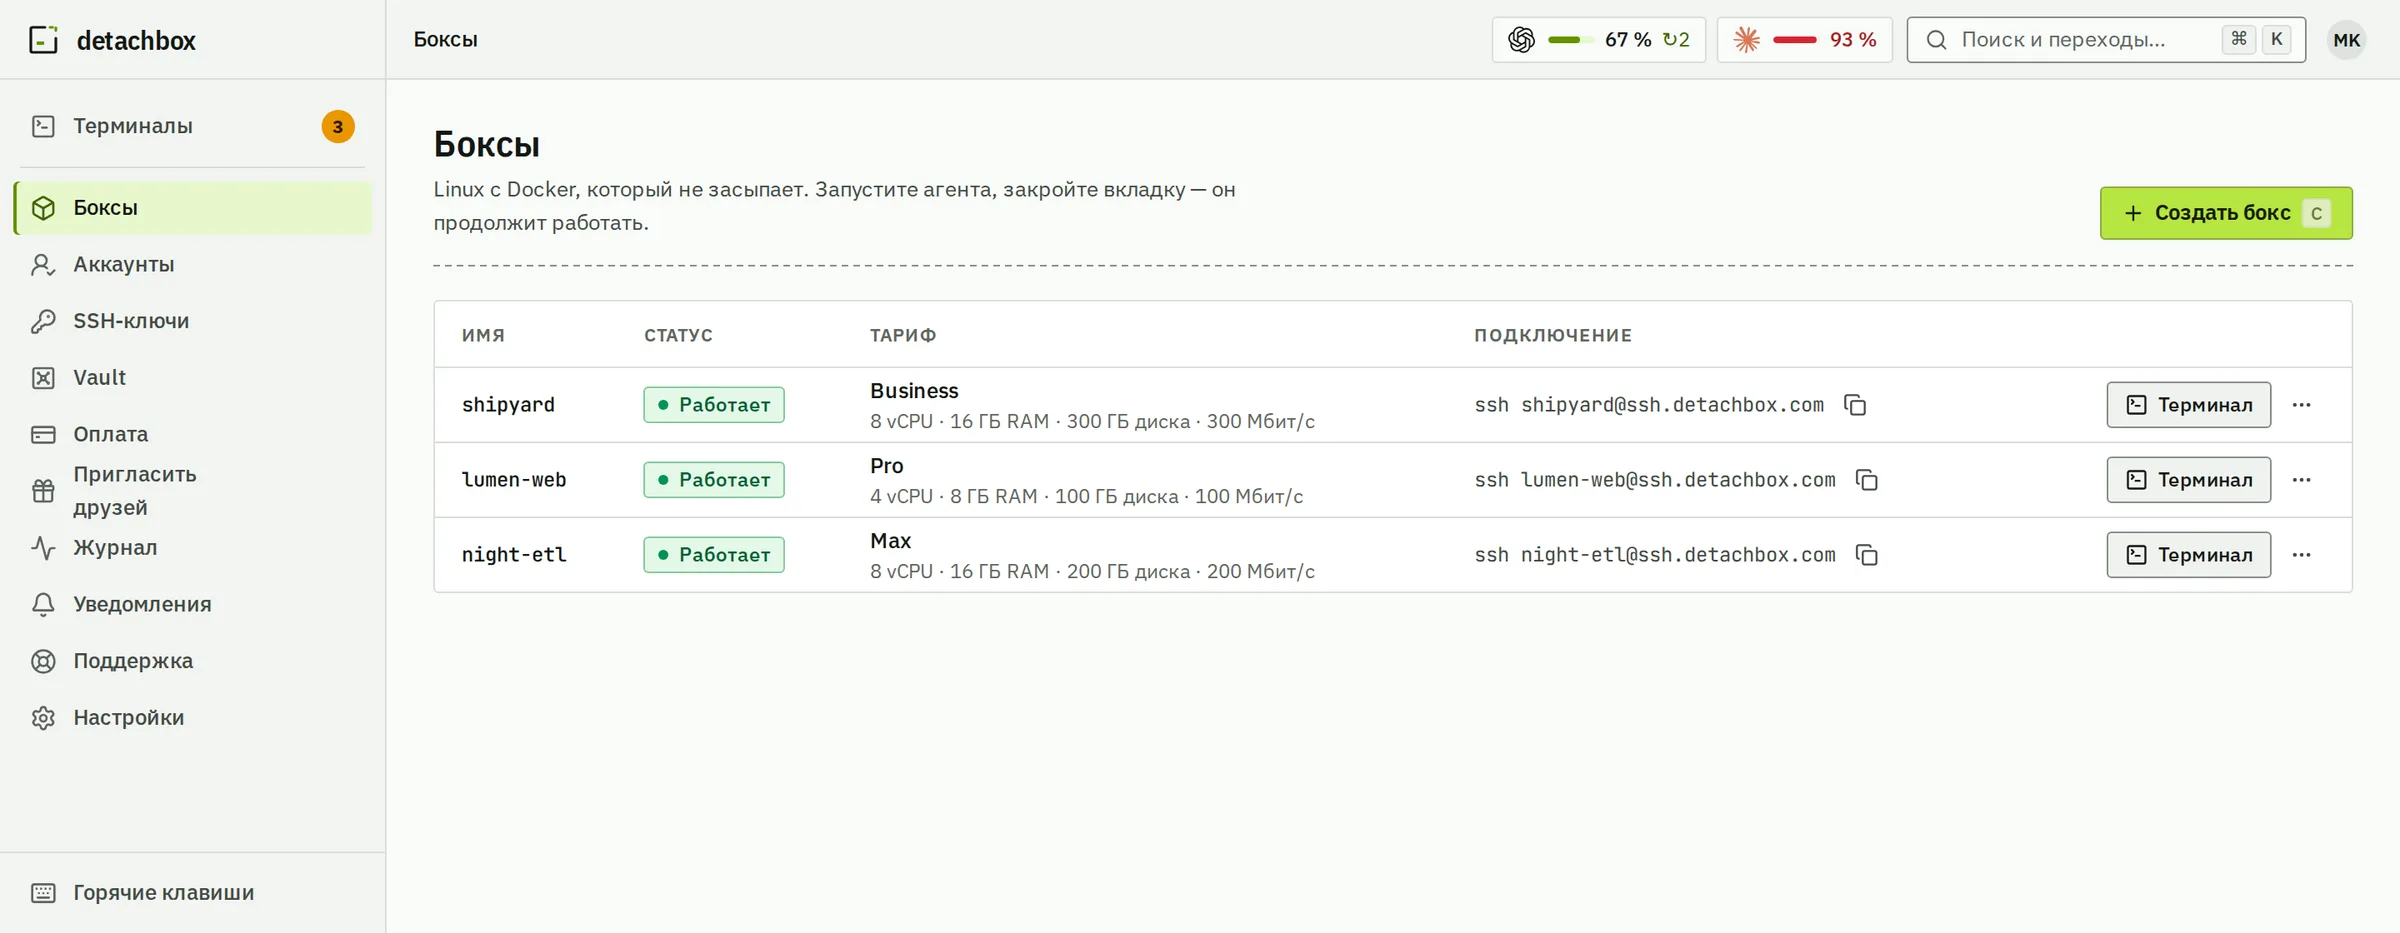The height and width of the screenshot is (933, 2400).
Task: Open Vault in the sidebar
Action: pos(192,378)
